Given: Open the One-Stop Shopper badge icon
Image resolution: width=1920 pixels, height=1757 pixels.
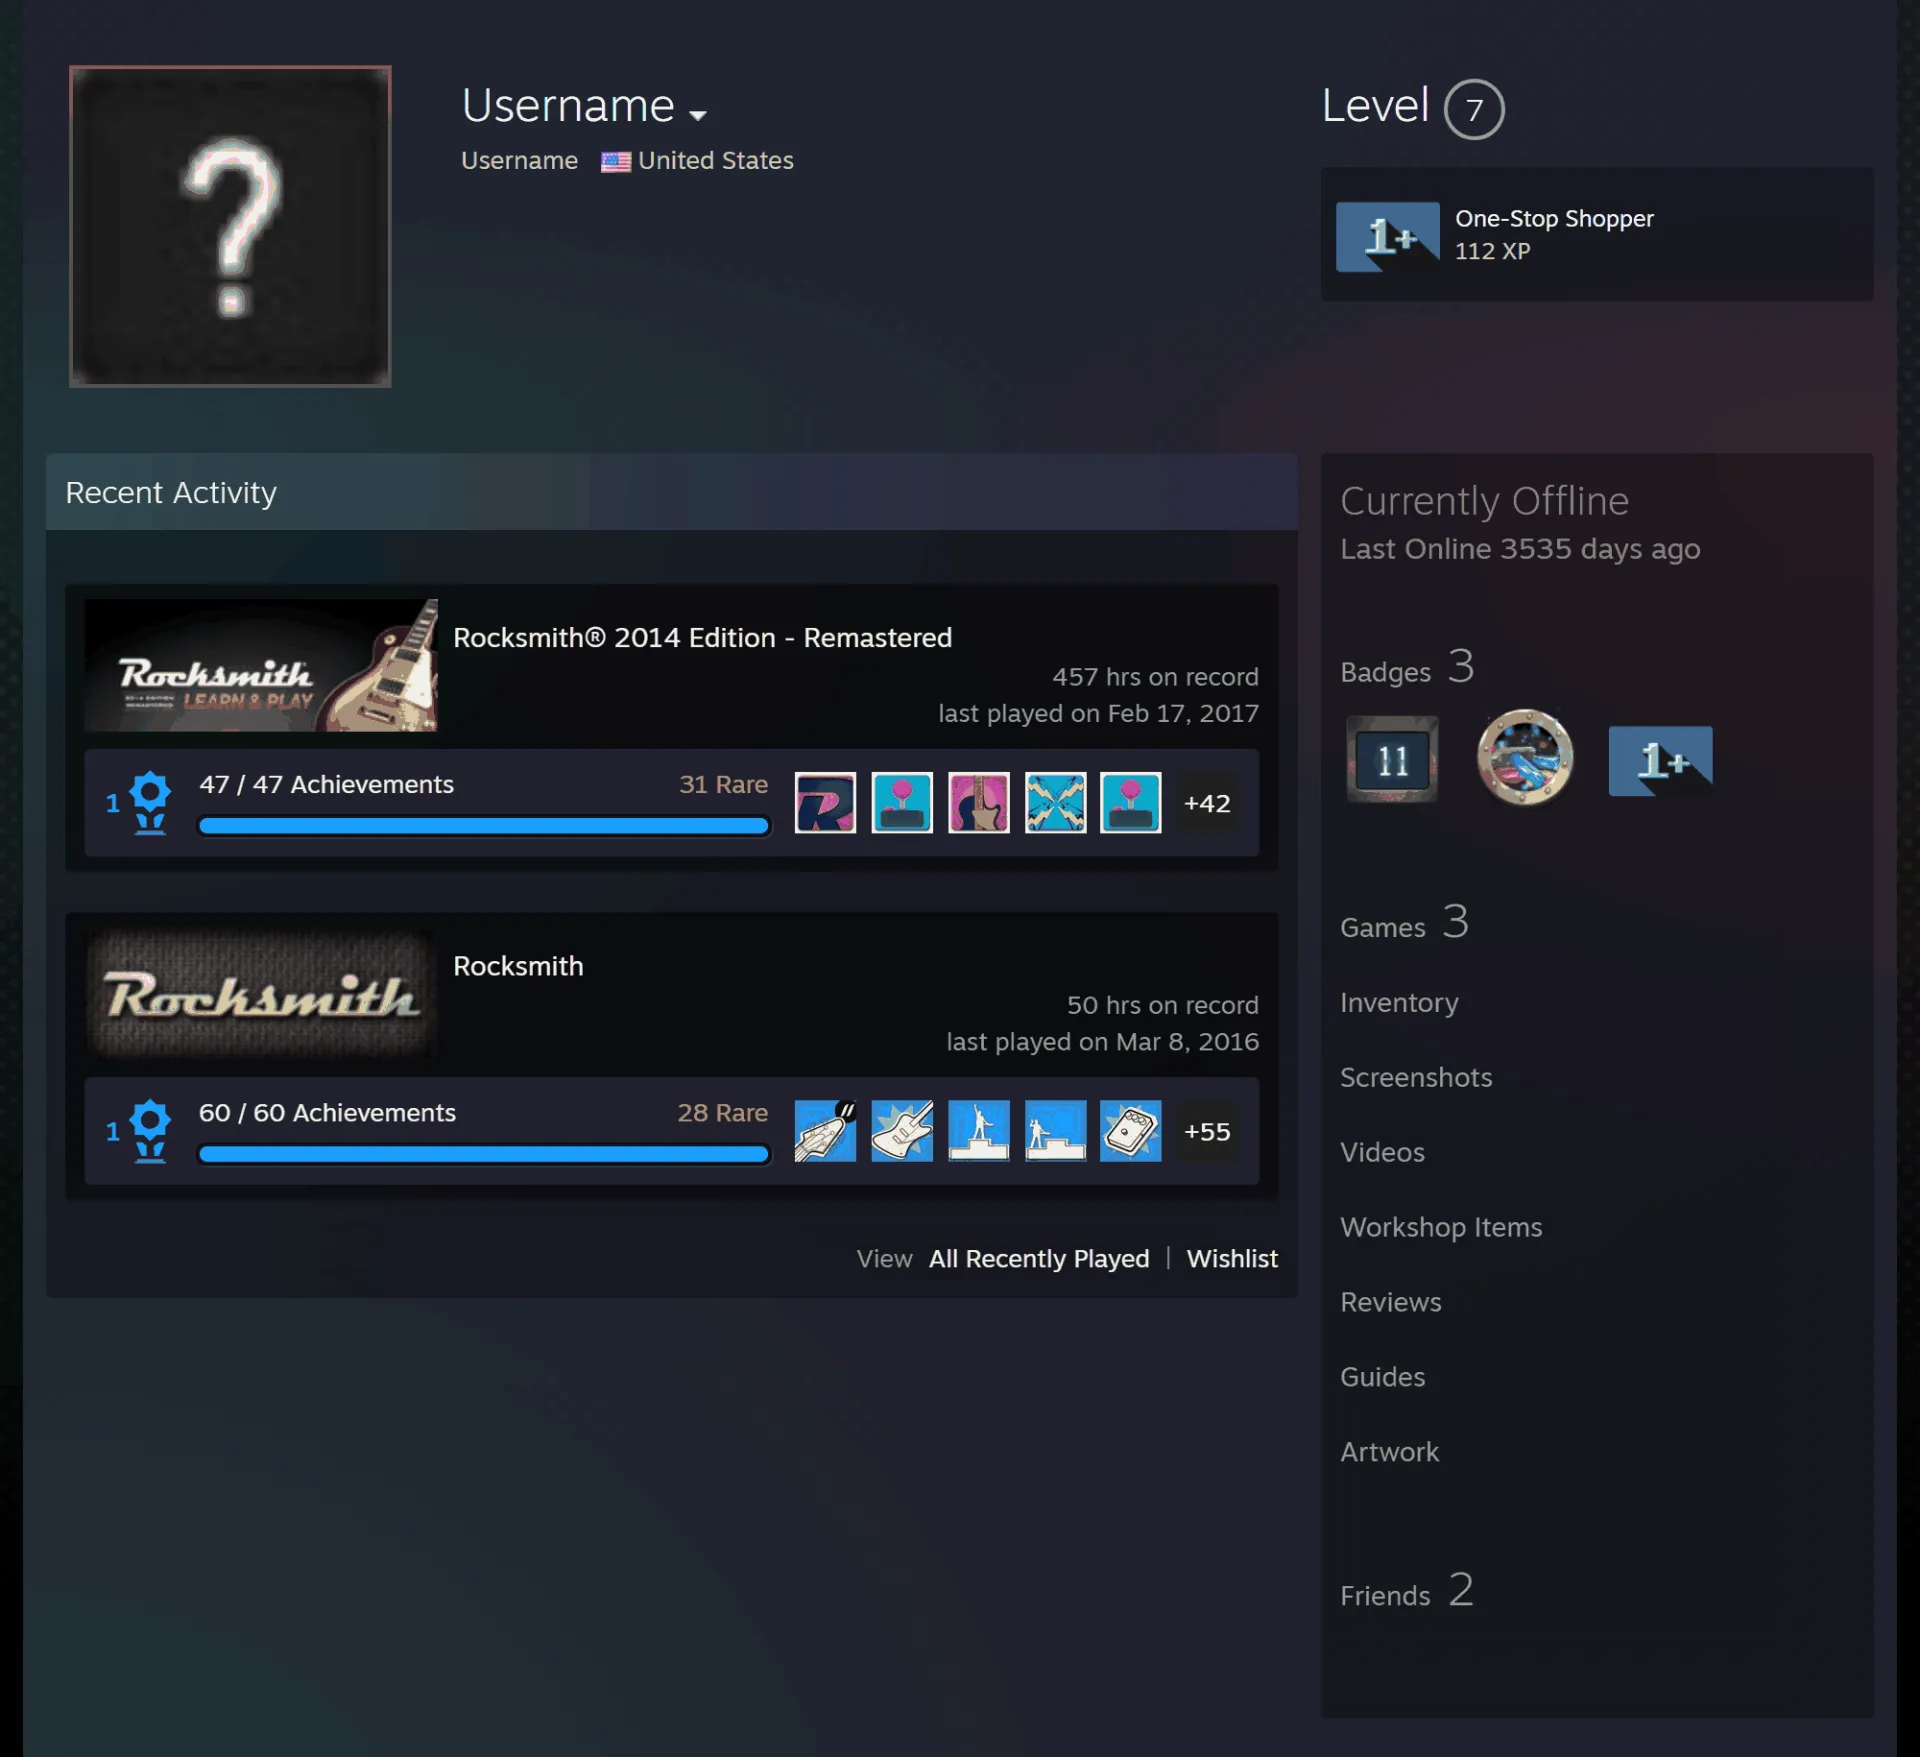Looking at the screenshot, I should [1387, 236].
